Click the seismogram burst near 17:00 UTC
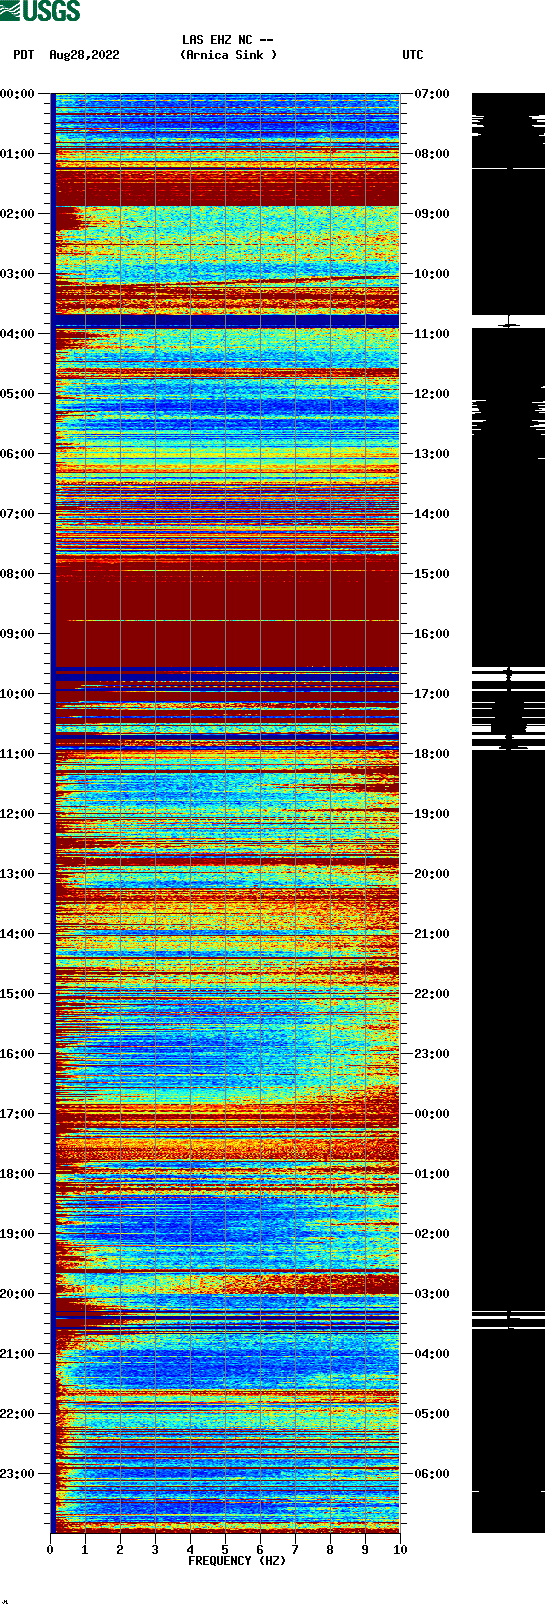 tap(509, 708)
